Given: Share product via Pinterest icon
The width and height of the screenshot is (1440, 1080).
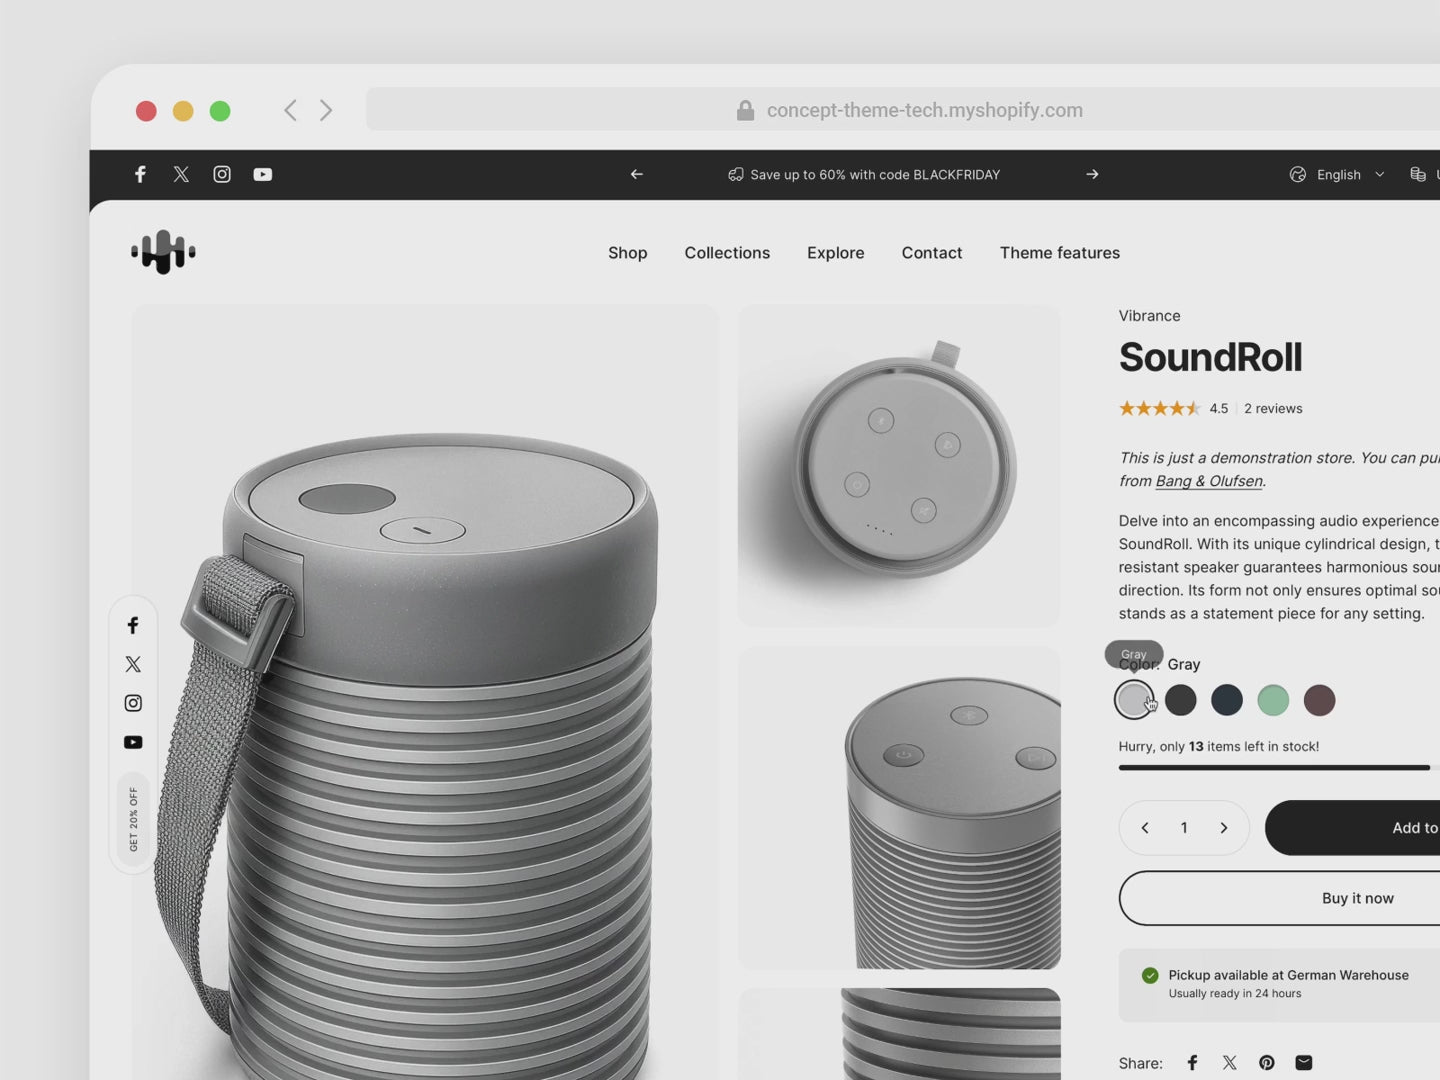Looking at the screenshot, I should click(1267, 1063).
